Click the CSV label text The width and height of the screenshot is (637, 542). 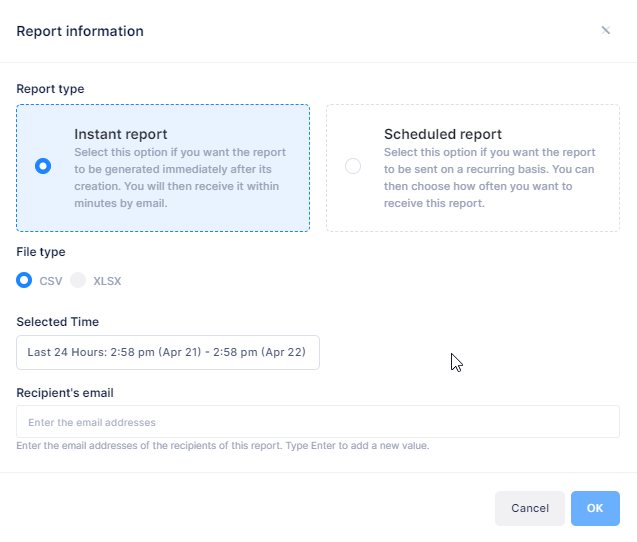pyautogui.click(x=51, y=281)
